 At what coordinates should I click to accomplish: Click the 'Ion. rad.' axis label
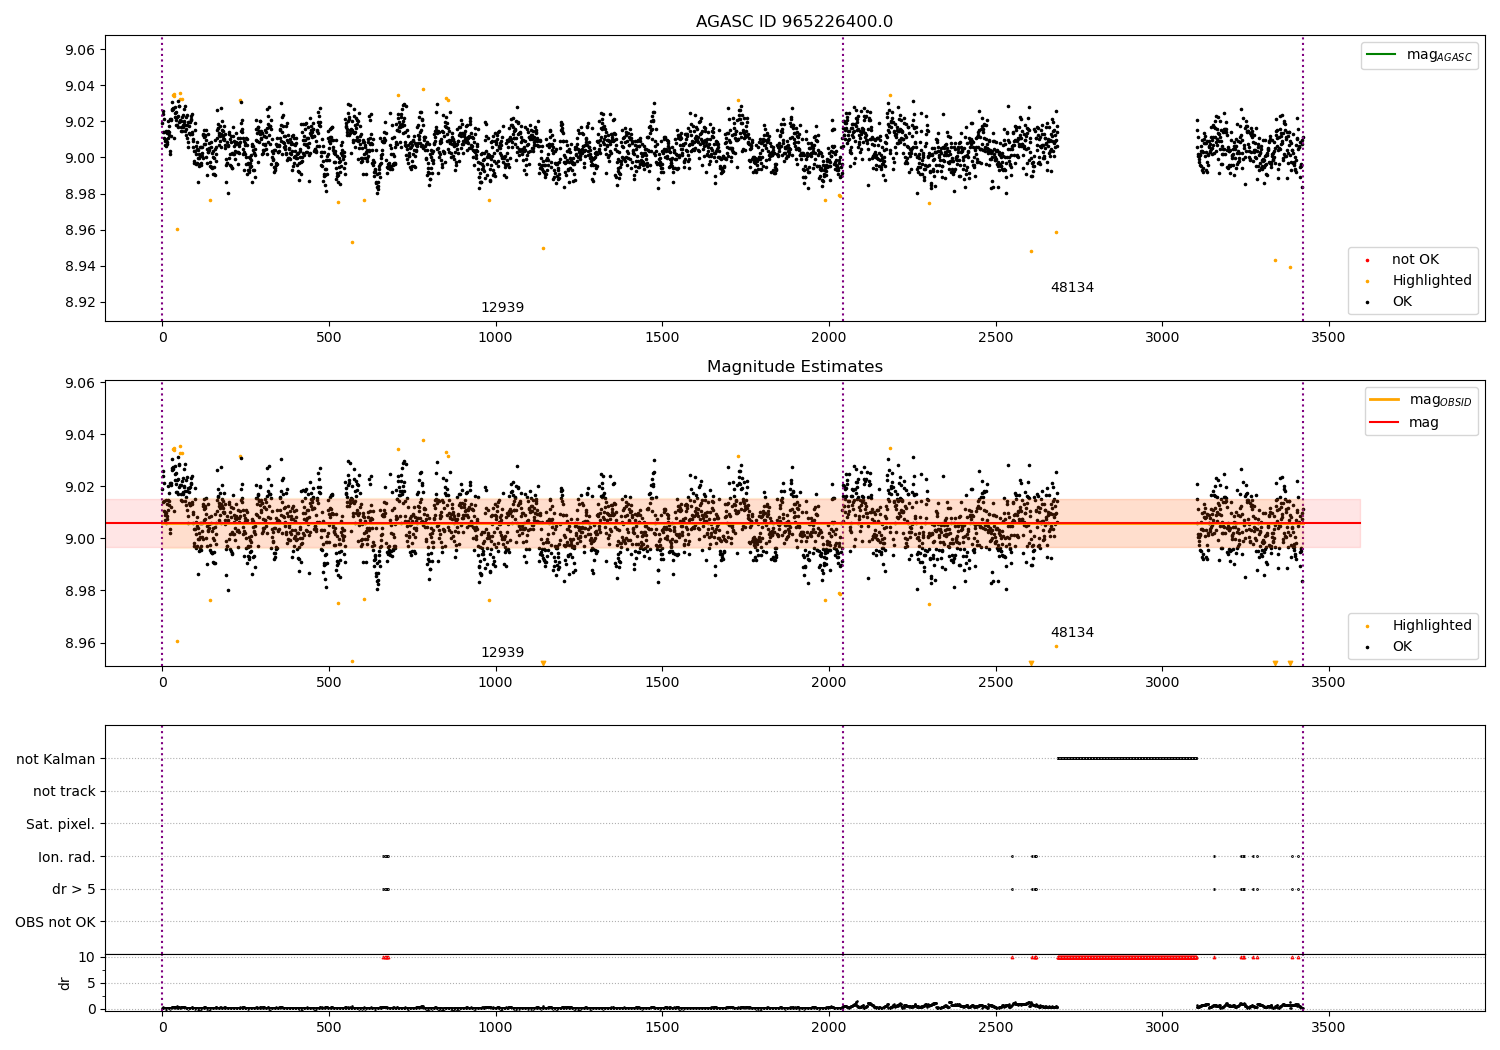[67, 857]
